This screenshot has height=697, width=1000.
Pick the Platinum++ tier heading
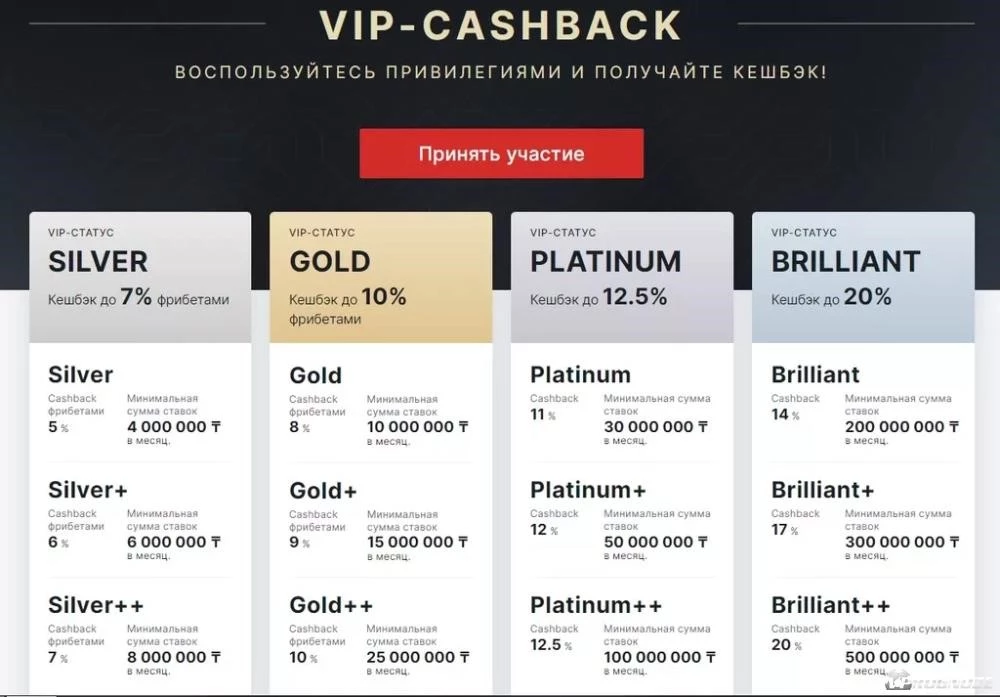pyautogui.click(x=596, y=605)
